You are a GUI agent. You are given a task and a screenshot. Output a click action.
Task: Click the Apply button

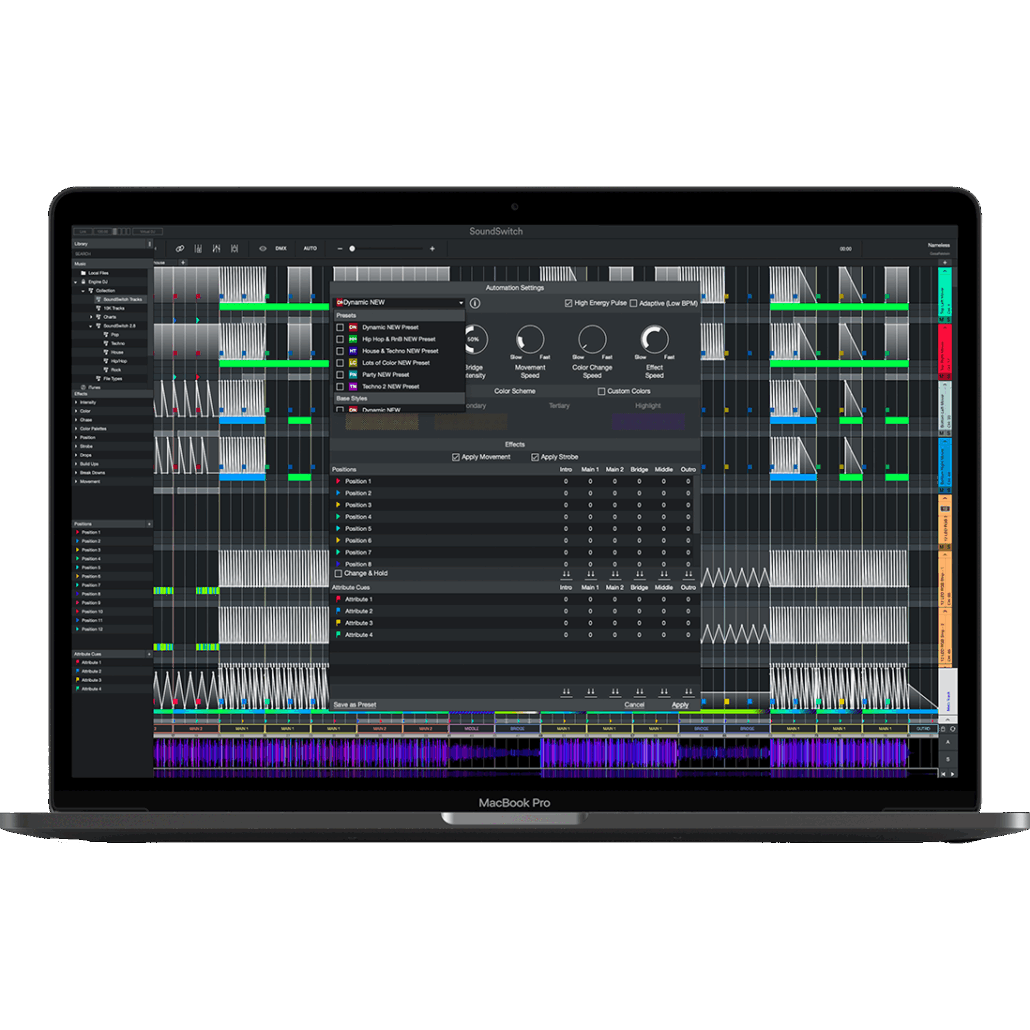coord(680,705)
